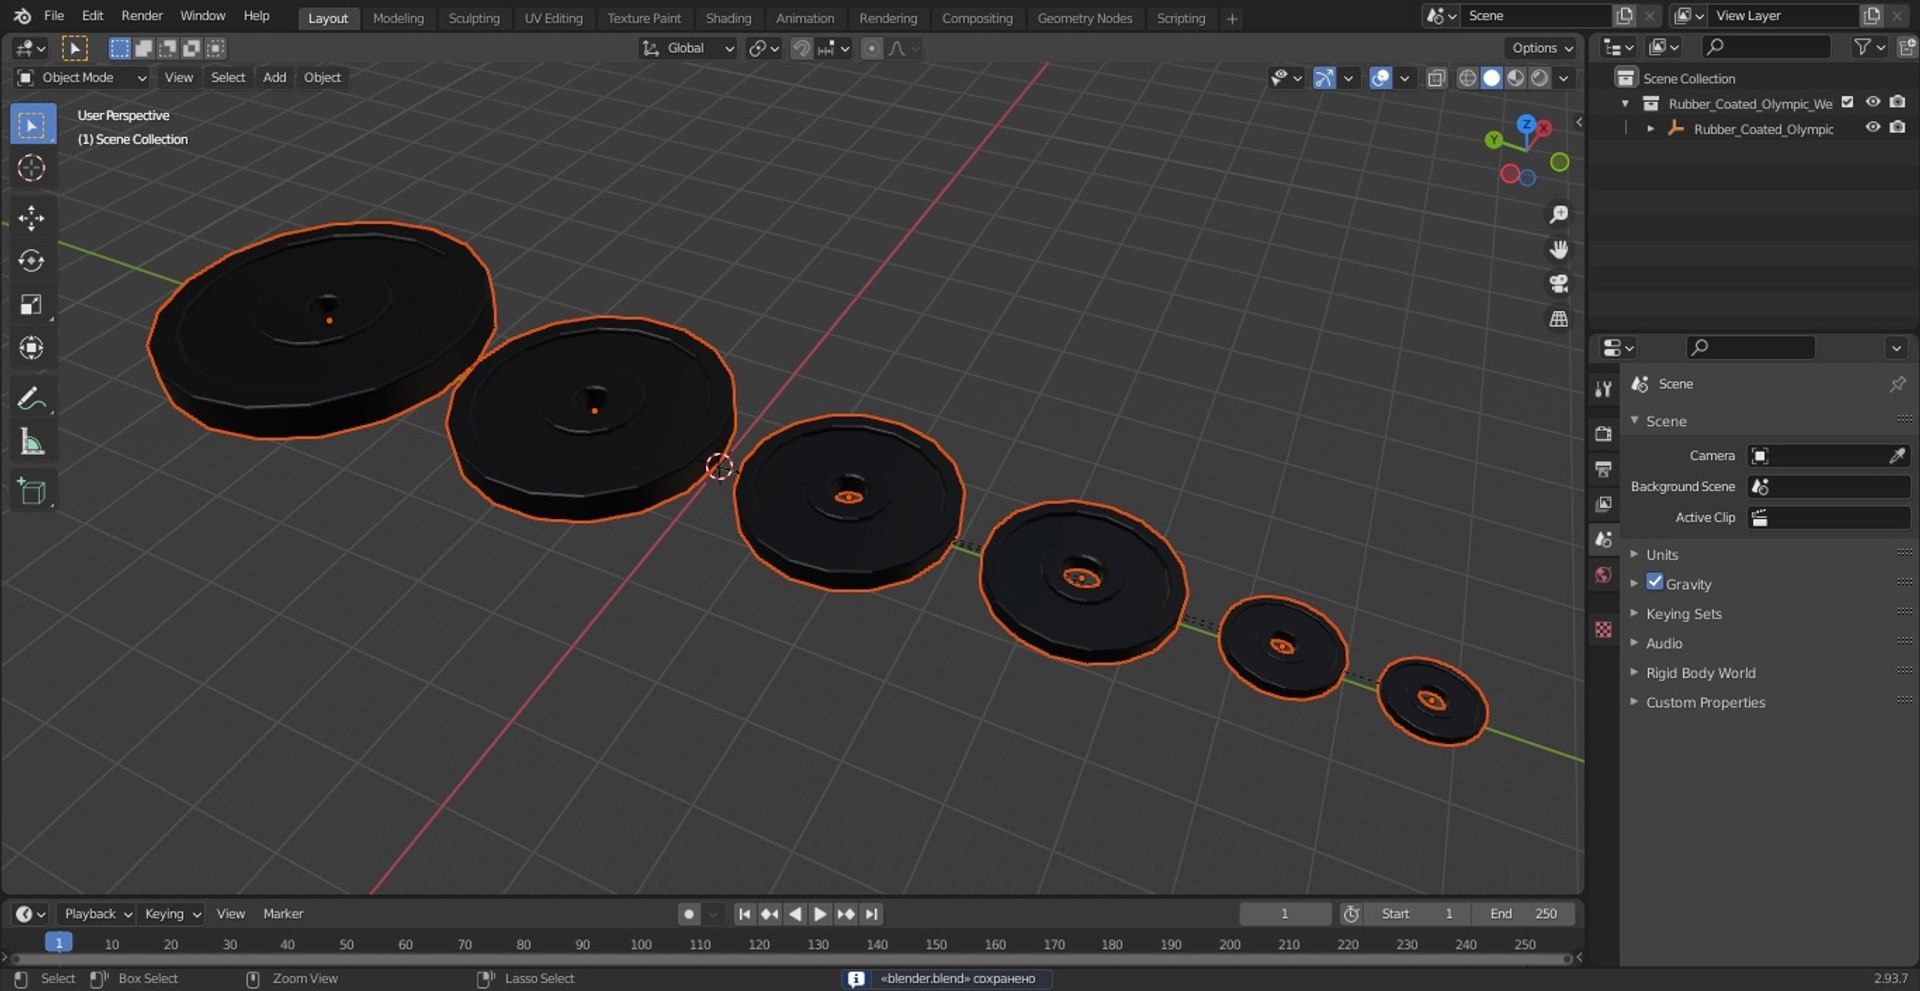Jump to the end frame
This screenshot has width=1920, height=991.
(x=872, y=914)
